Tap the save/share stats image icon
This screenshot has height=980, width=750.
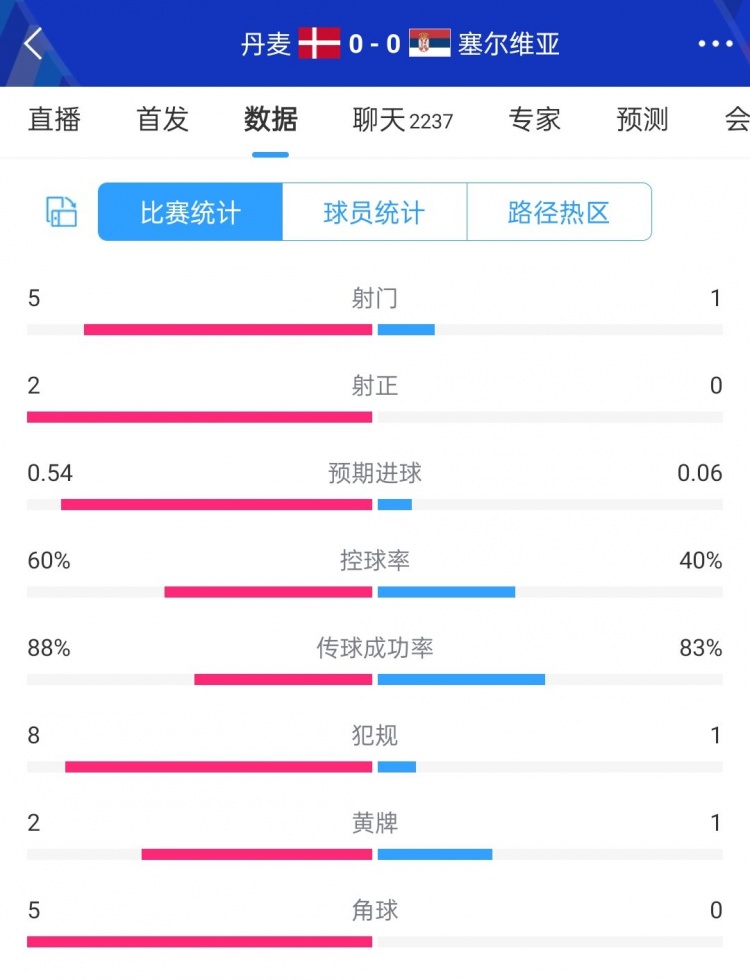[62, 211]
